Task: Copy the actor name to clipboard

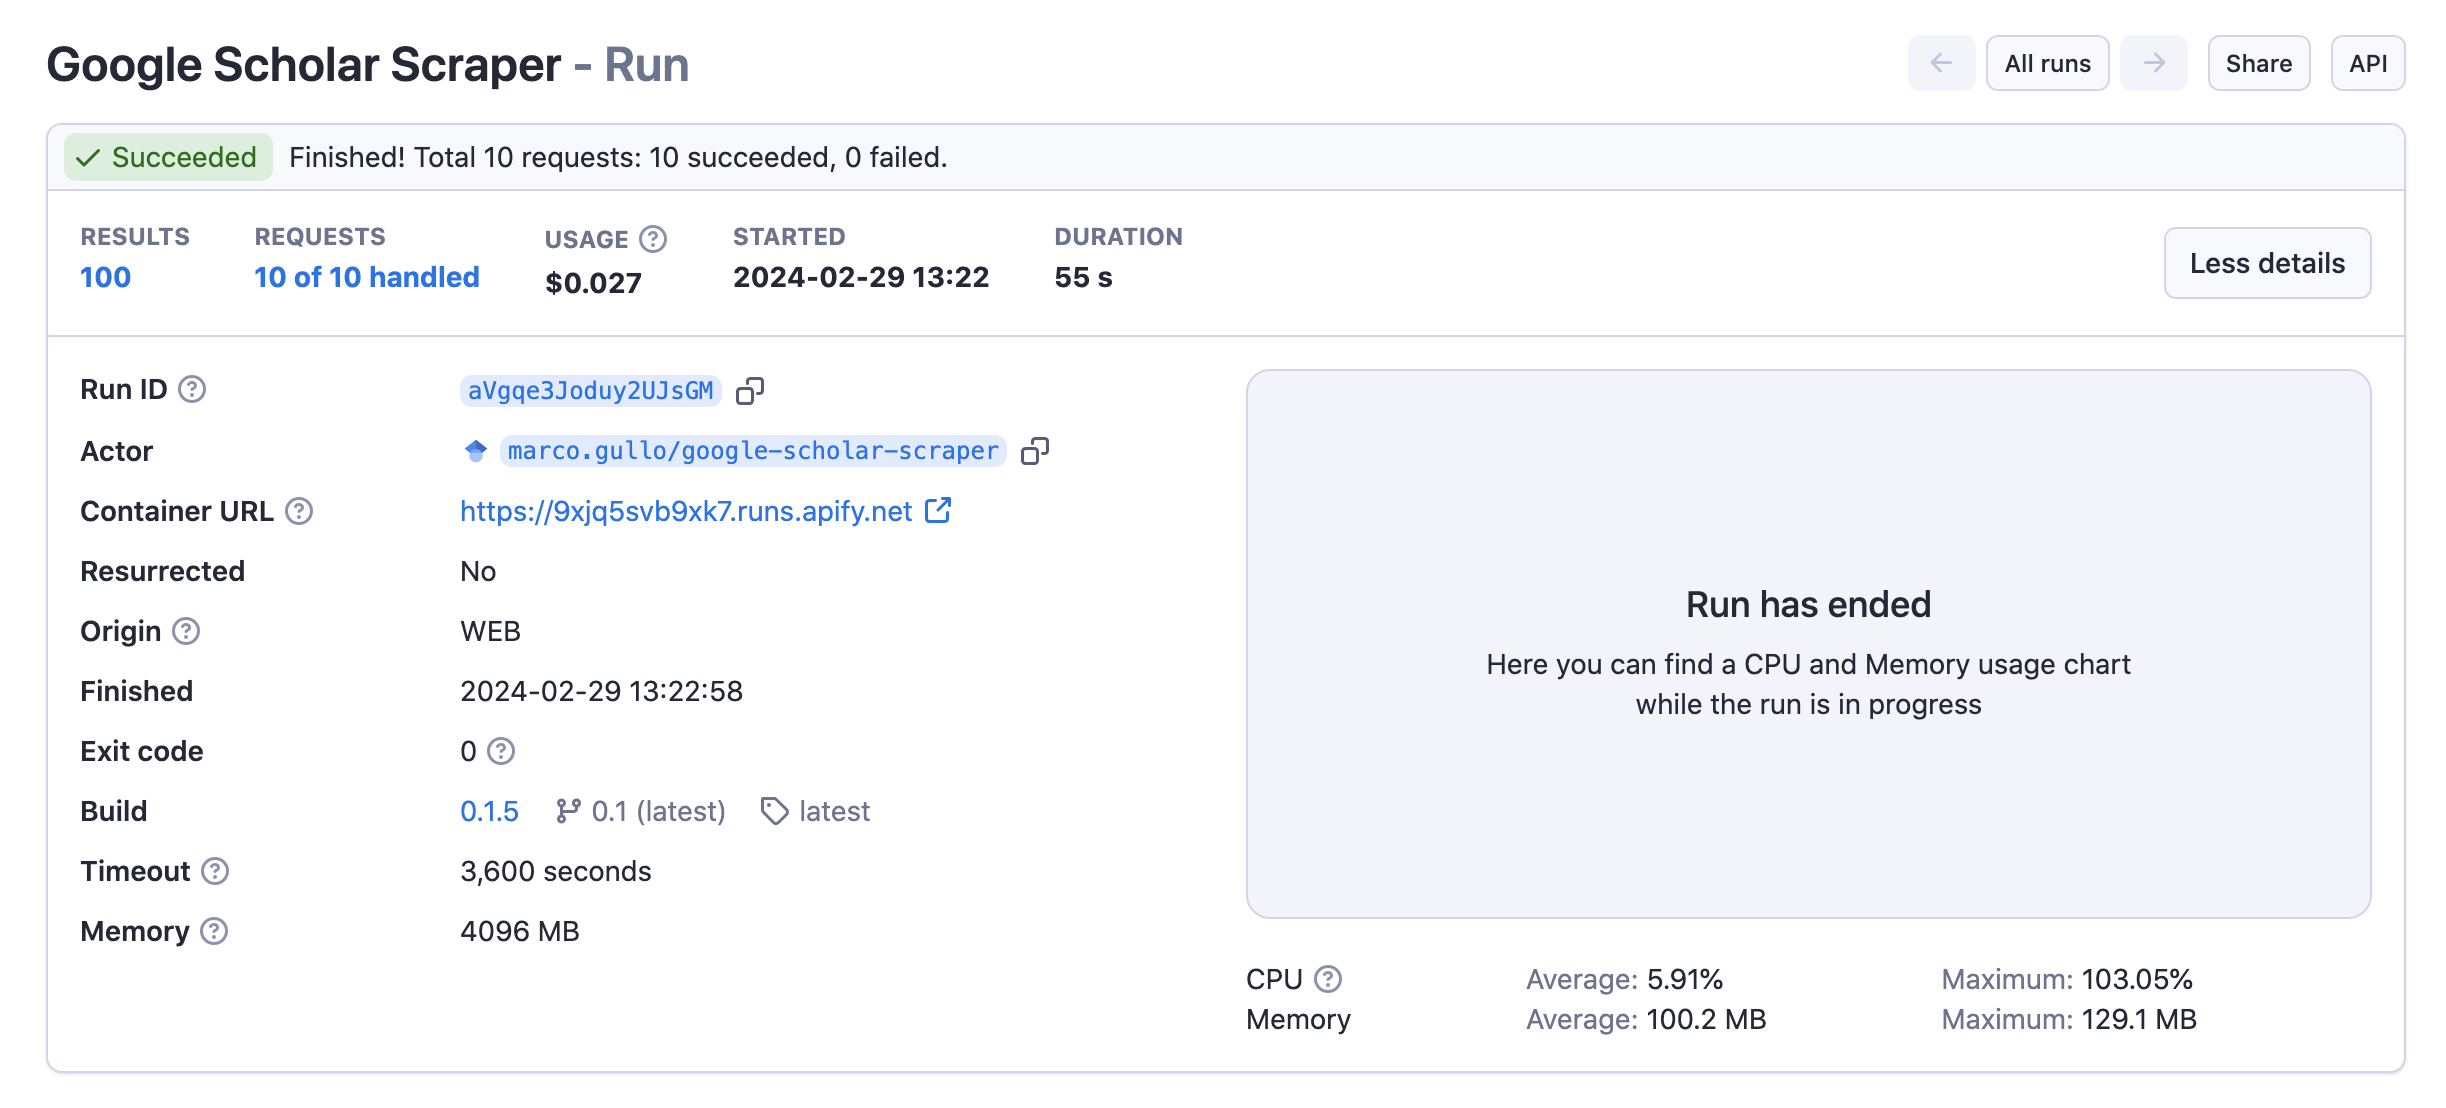Action: click(x=1034, y=451)
